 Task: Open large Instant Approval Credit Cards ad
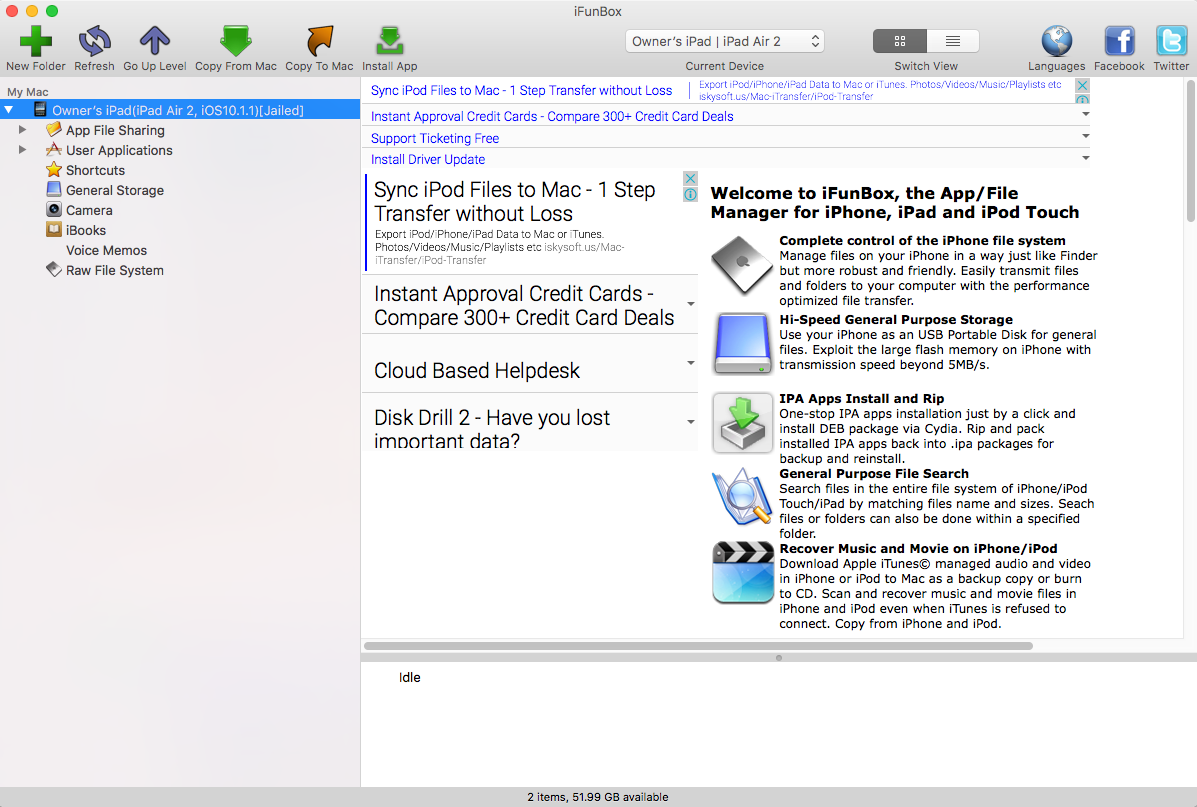[524, 305]
